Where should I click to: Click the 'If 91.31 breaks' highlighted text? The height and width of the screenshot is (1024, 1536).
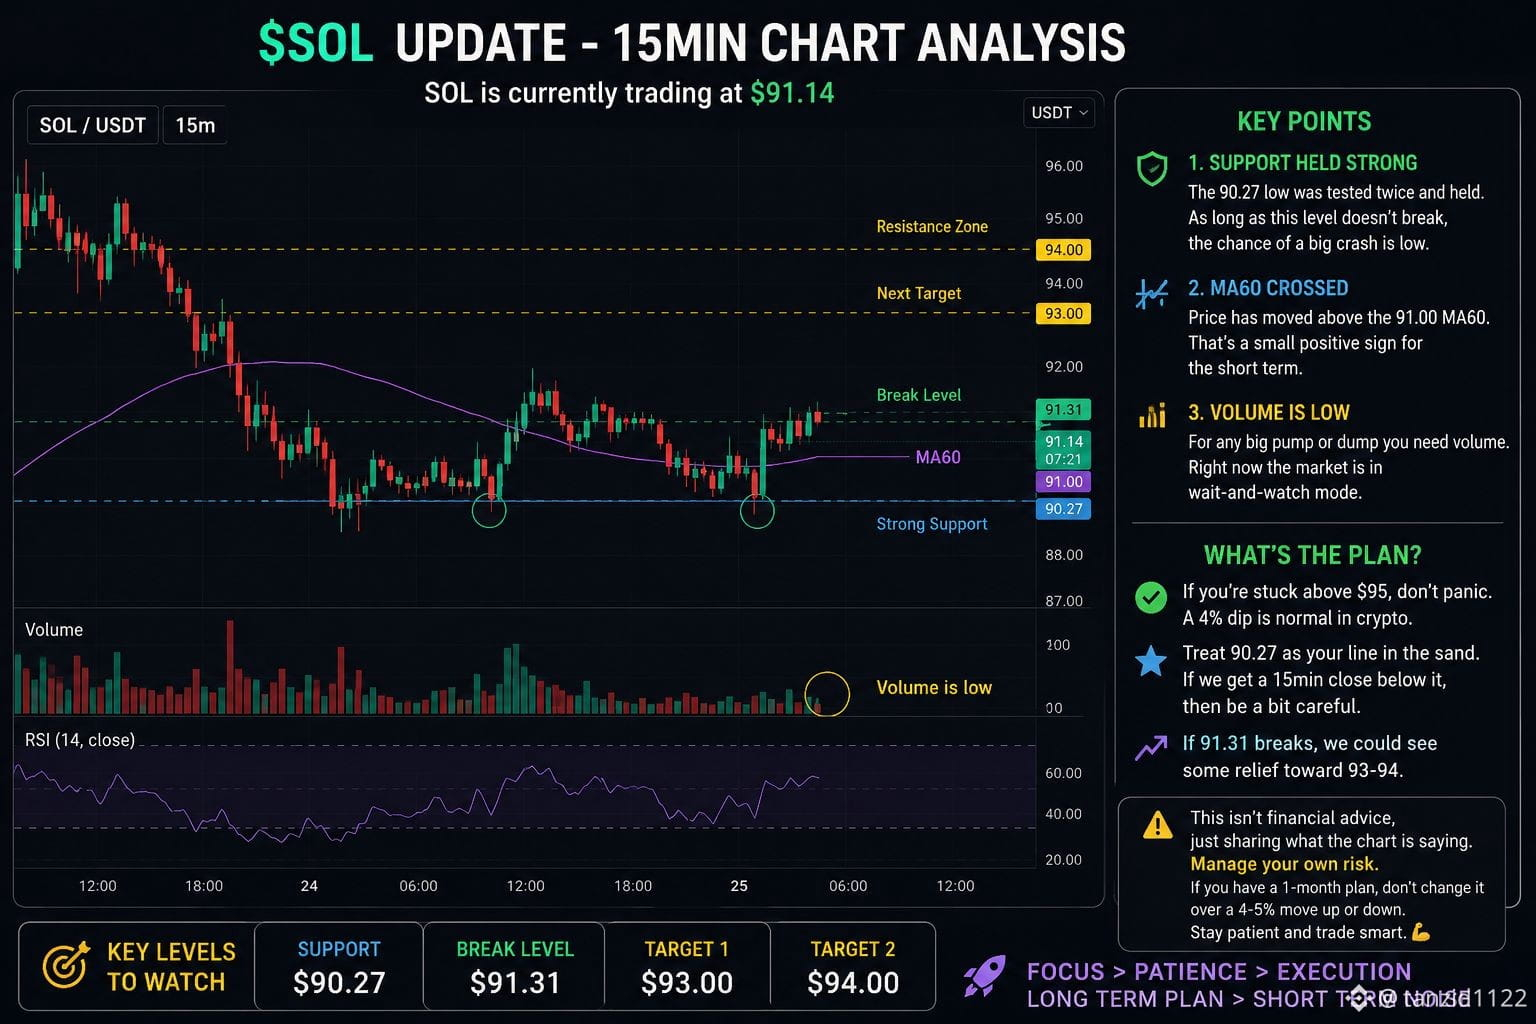click(1248, 744)
